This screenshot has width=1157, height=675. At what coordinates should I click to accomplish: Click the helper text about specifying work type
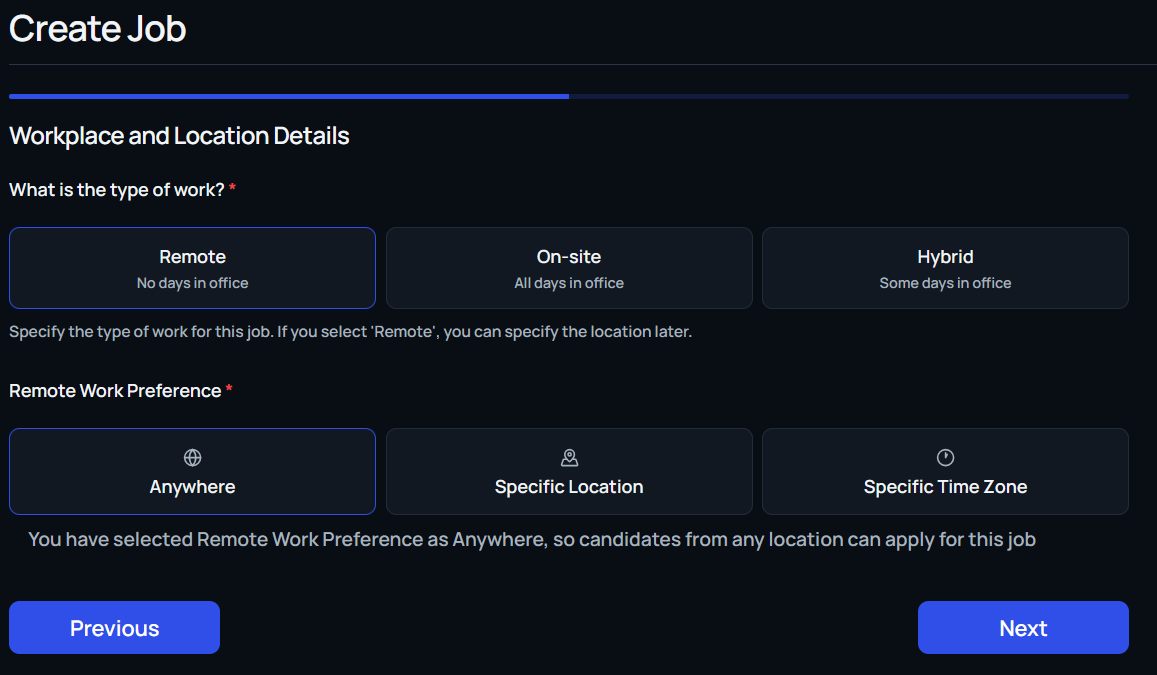350,332
